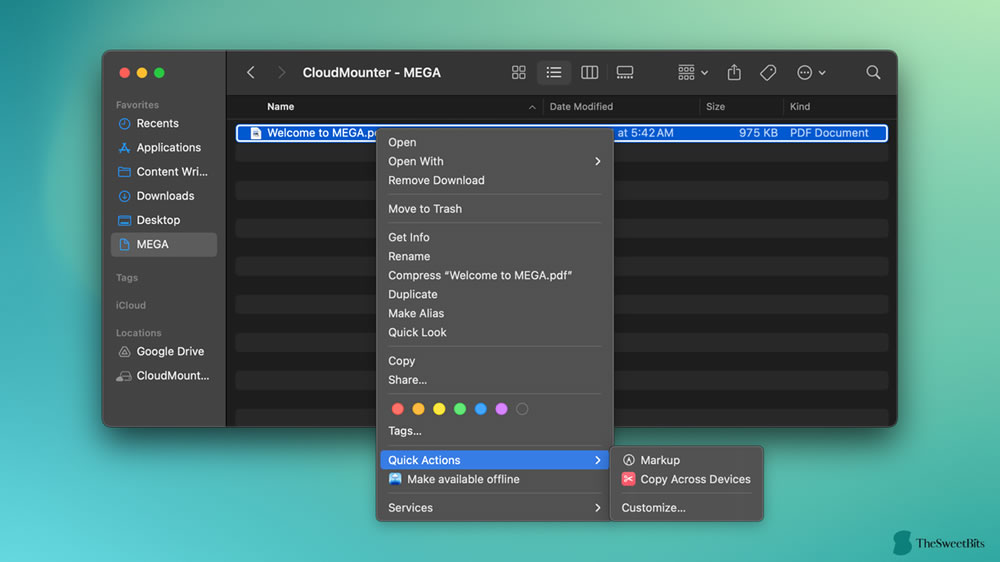
Task: Sort by the Size column header
Action: point(716,107)
